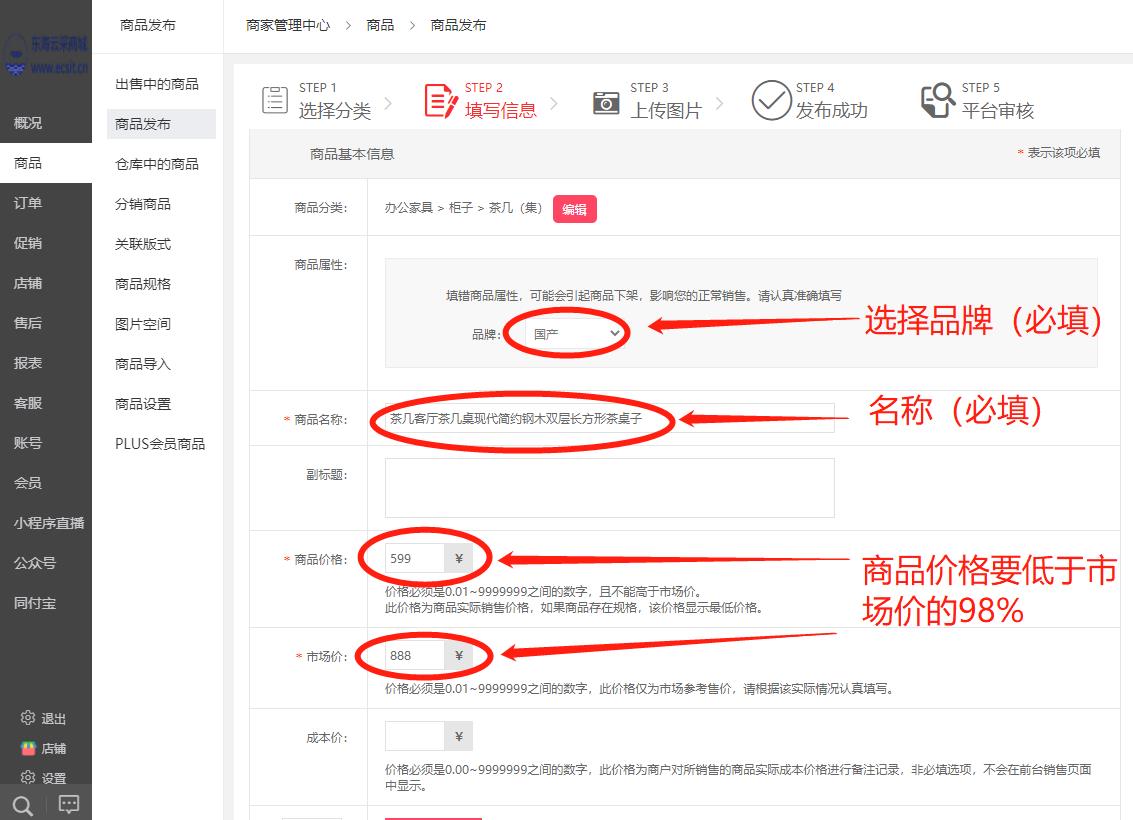Click the Step 3 上传图片 camera icon
The width and height of the screenshot is (1133, 820).
(x=606, y=101)
